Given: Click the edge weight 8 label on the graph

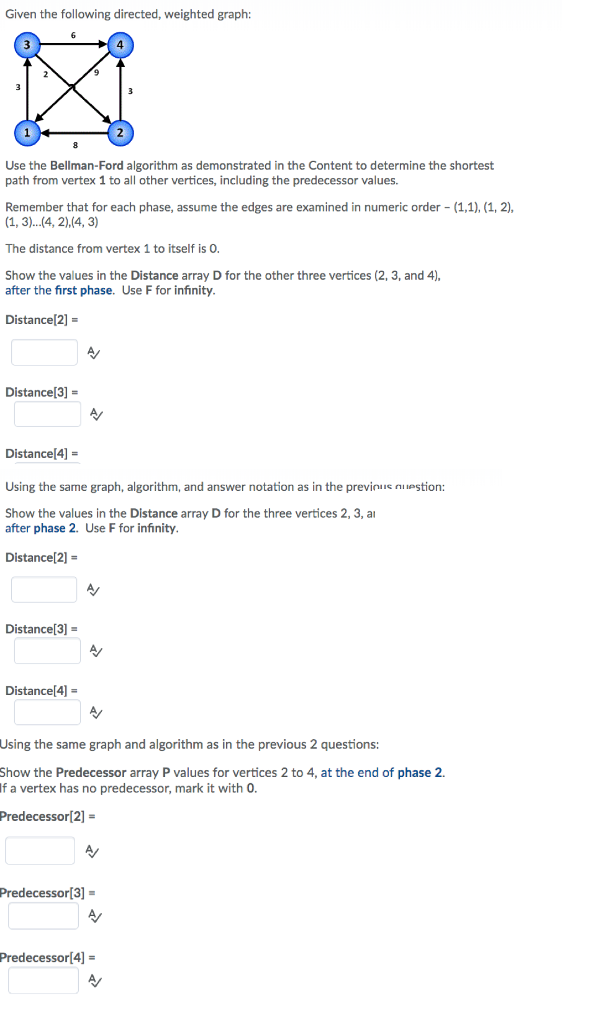Looking at the screenshot, I should (x=73, y=145).
